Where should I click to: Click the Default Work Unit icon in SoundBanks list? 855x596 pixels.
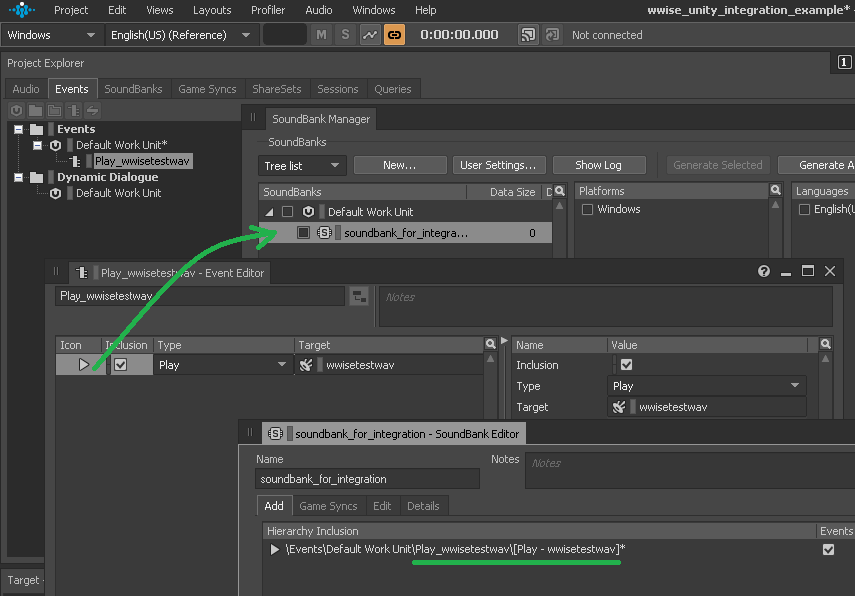point(308,212)
